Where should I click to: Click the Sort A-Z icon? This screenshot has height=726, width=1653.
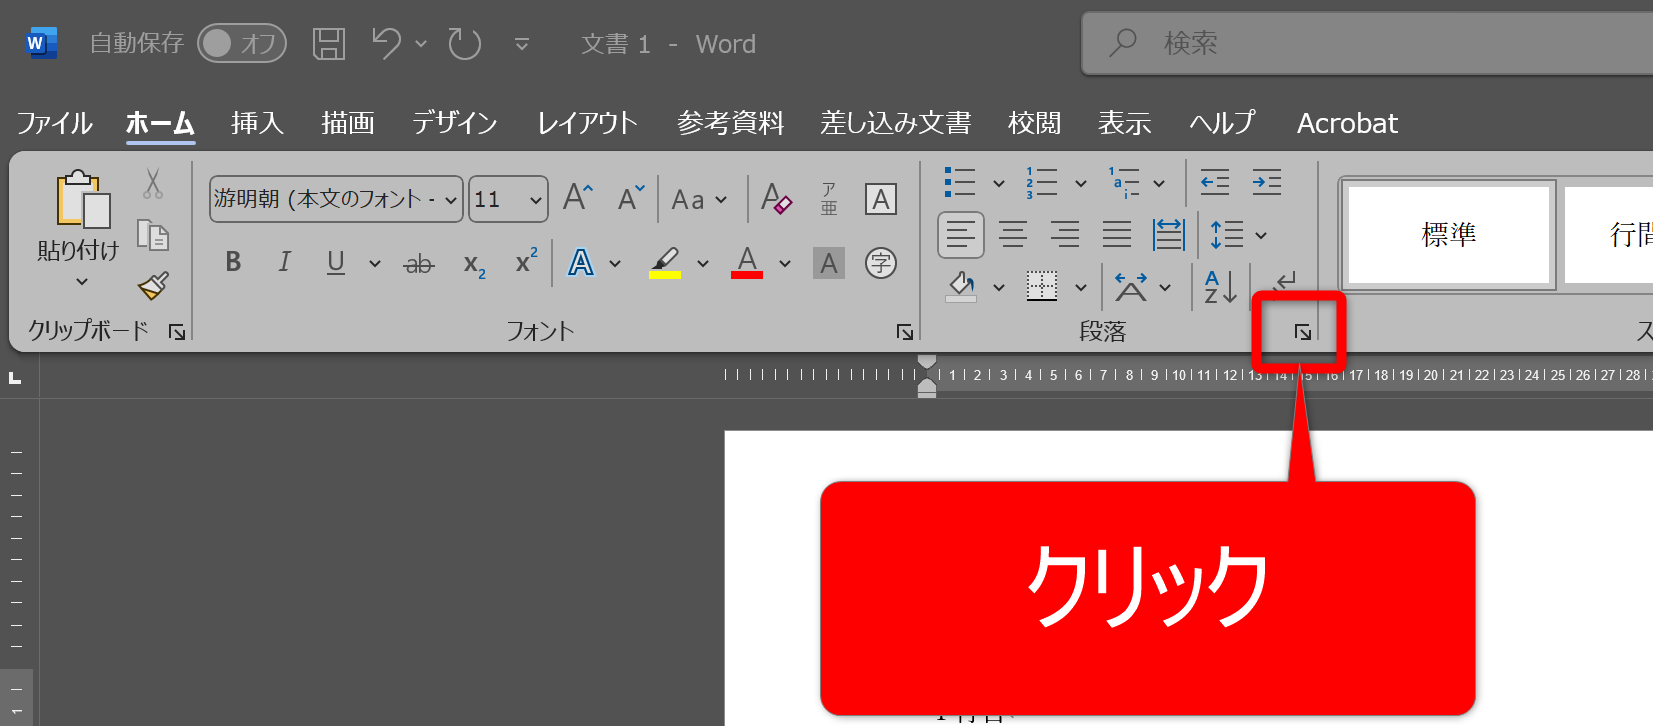[x=1220, y=287]
